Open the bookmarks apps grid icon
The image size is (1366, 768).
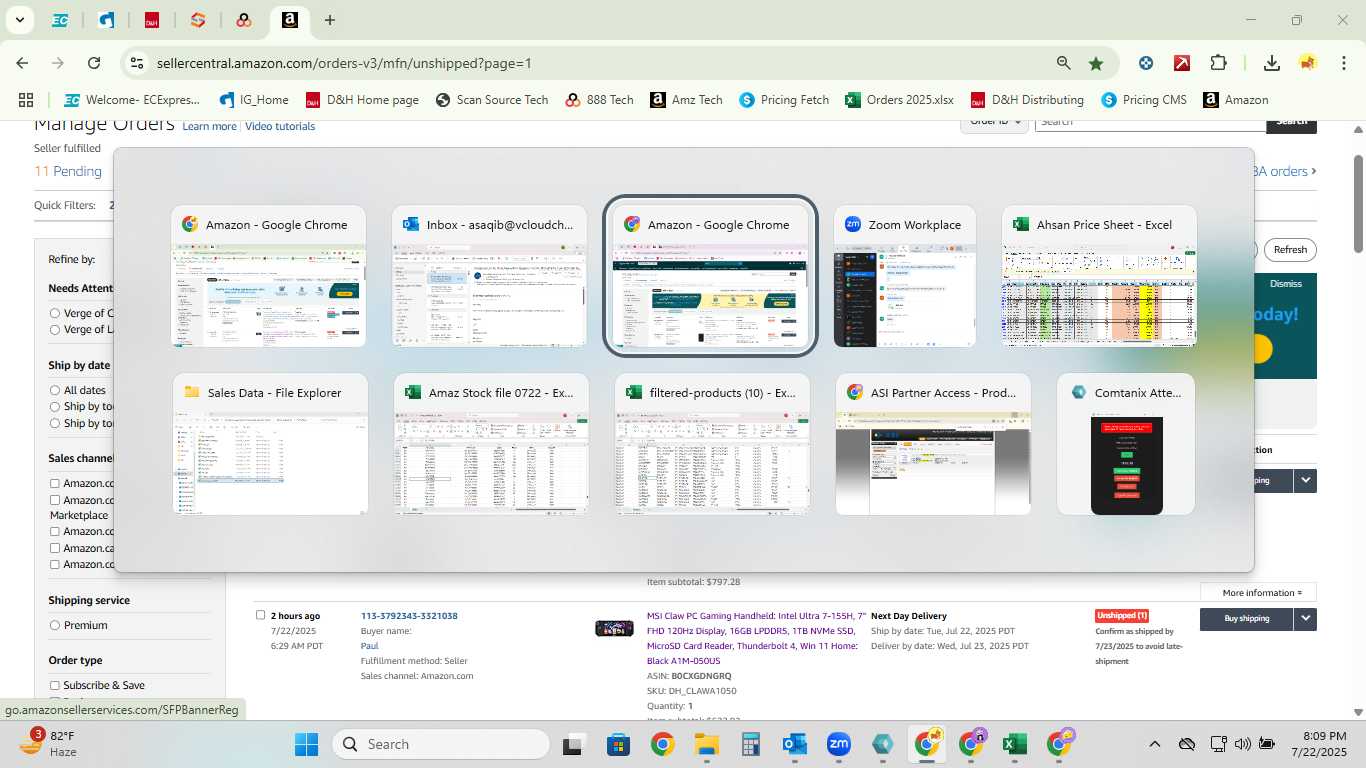pos(26,100)
